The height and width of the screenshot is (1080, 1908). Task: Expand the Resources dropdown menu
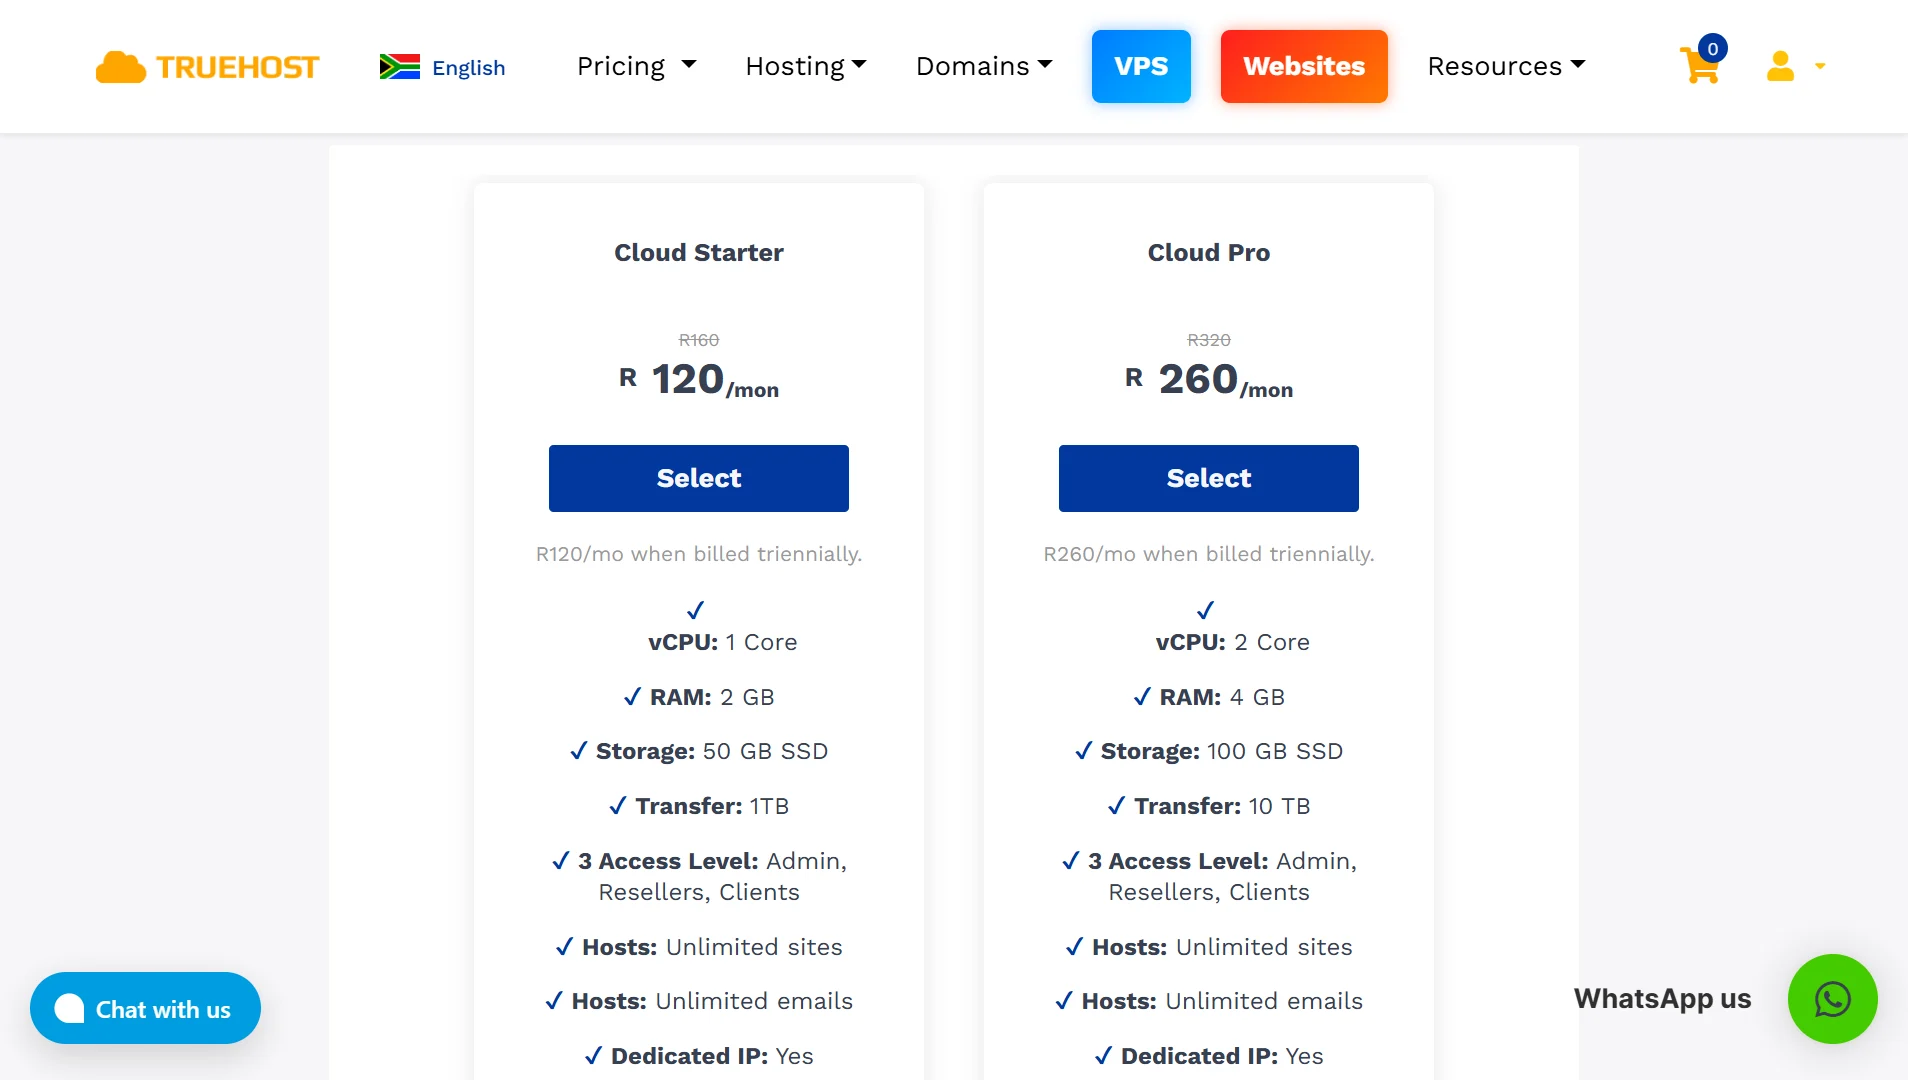click(1506, 66)
